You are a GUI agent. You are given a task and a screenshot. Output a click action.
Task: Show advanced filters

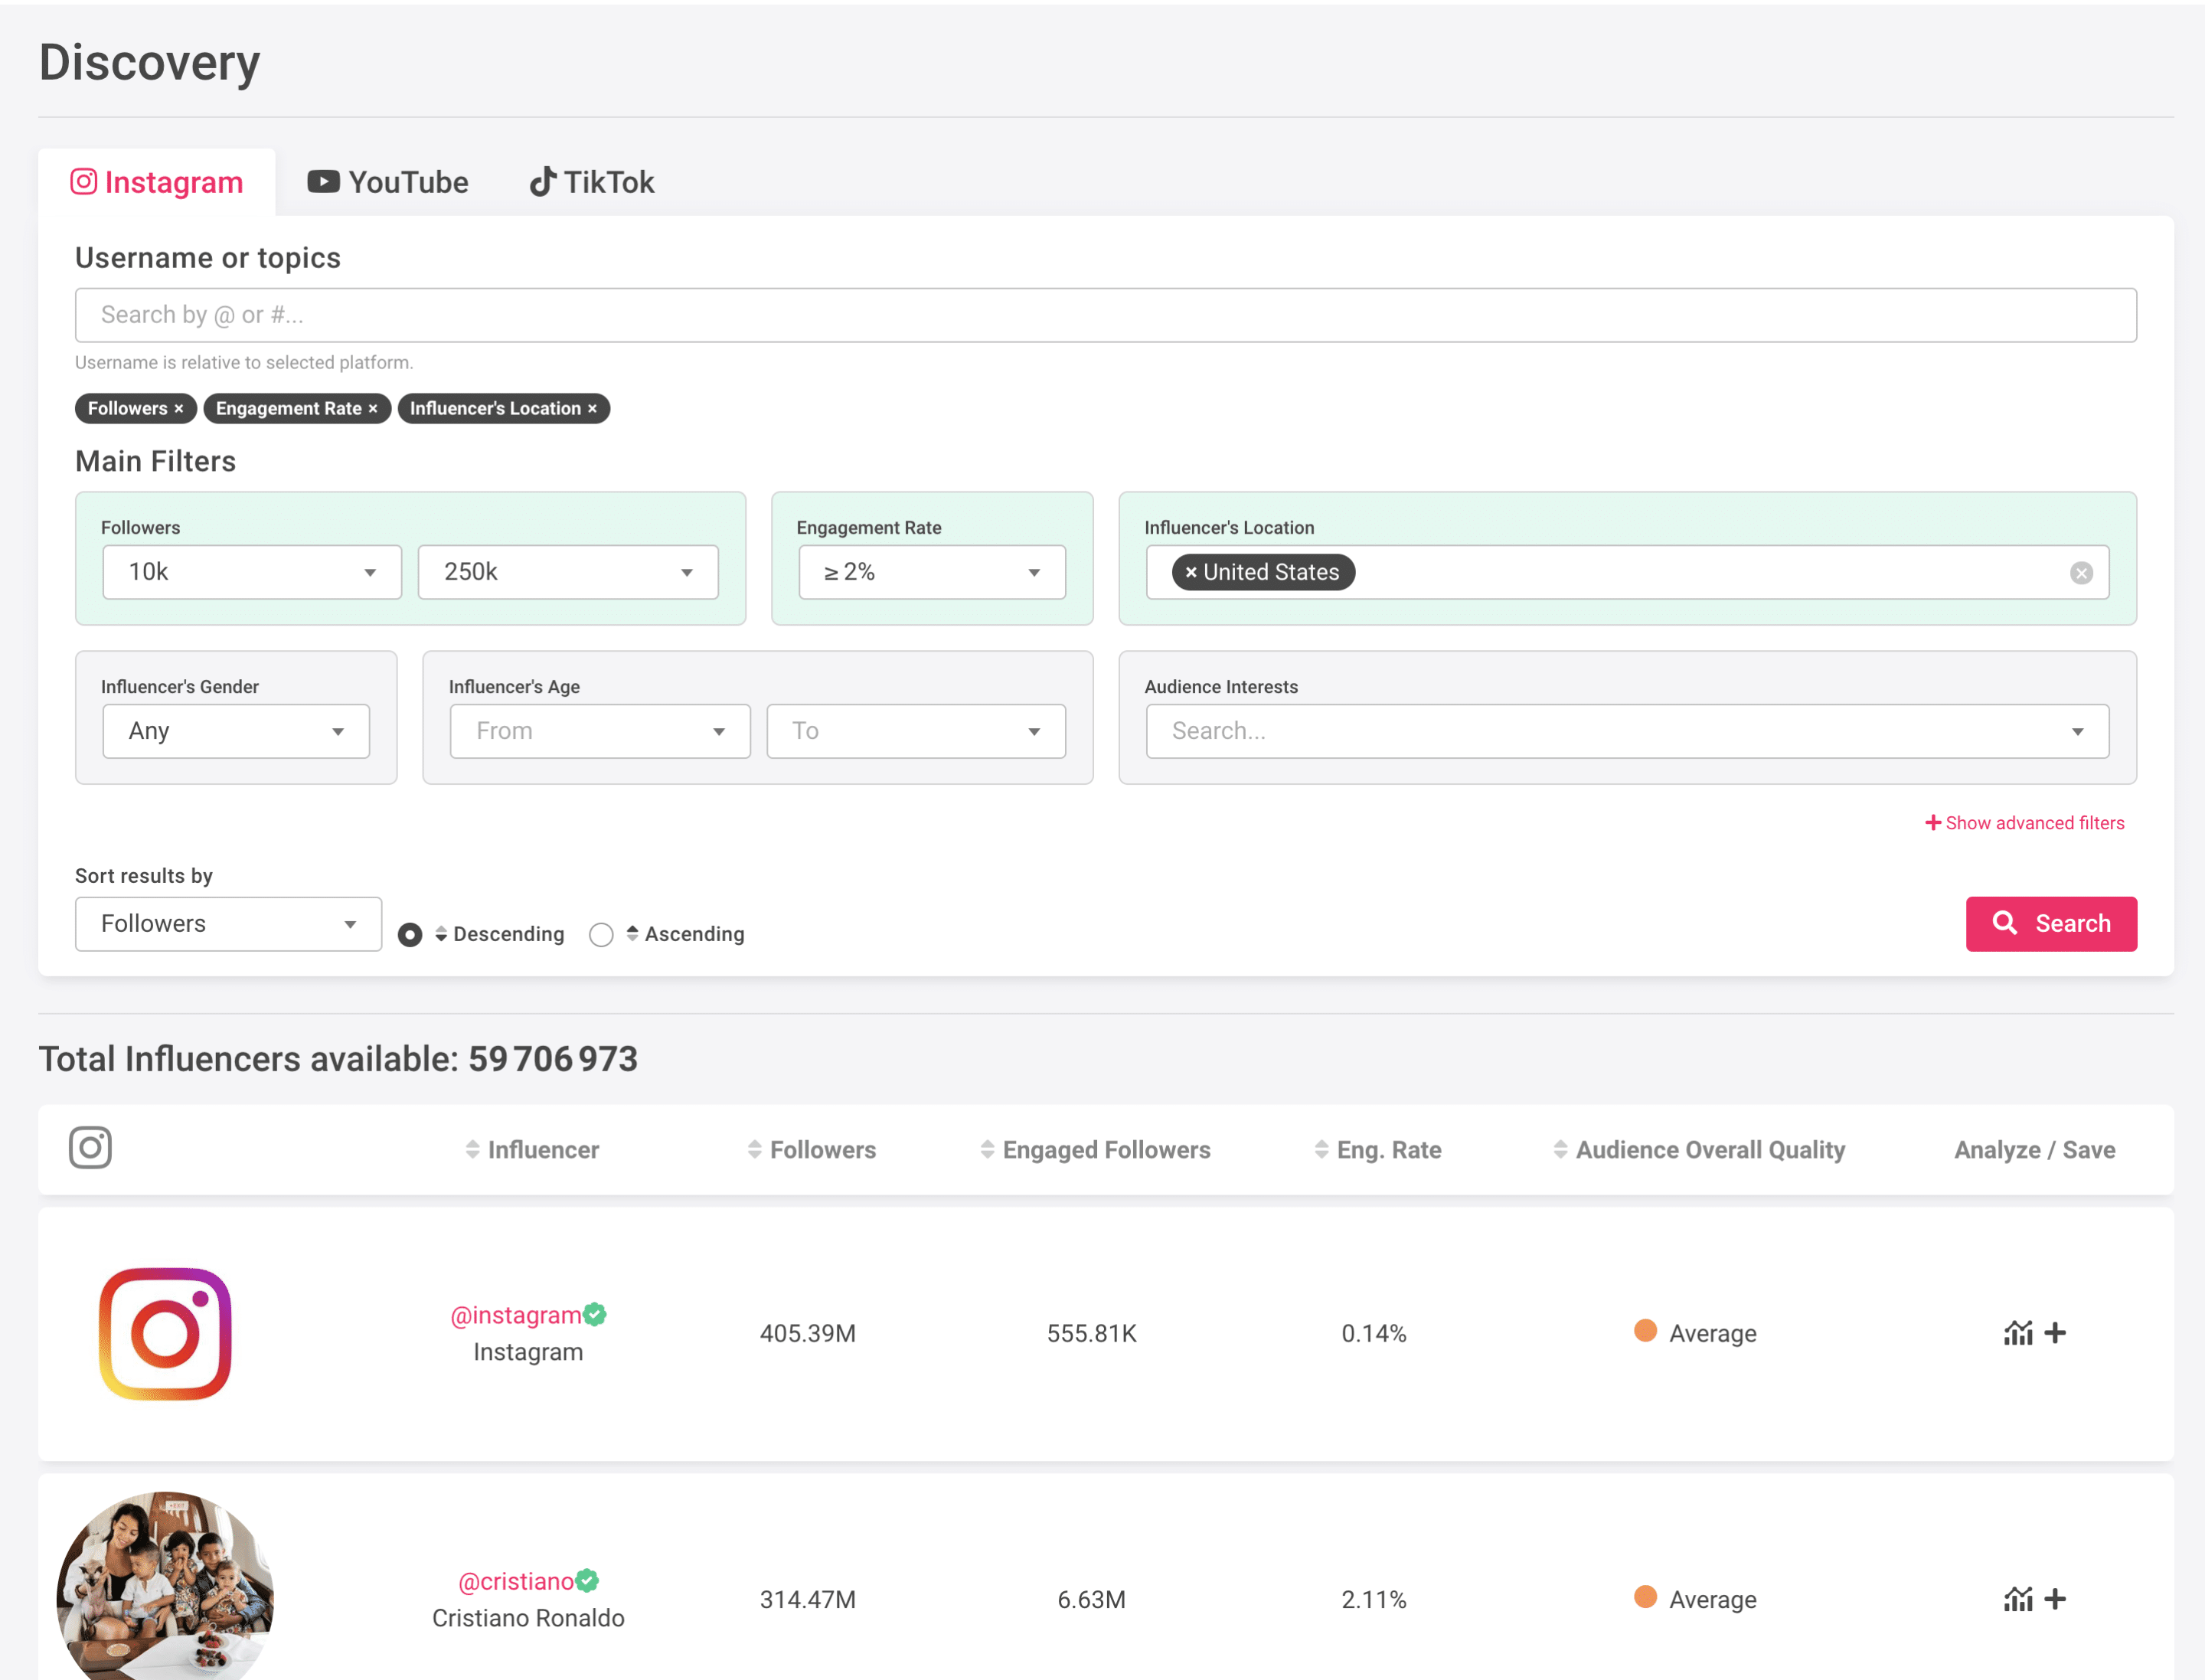click(2025, 823)
